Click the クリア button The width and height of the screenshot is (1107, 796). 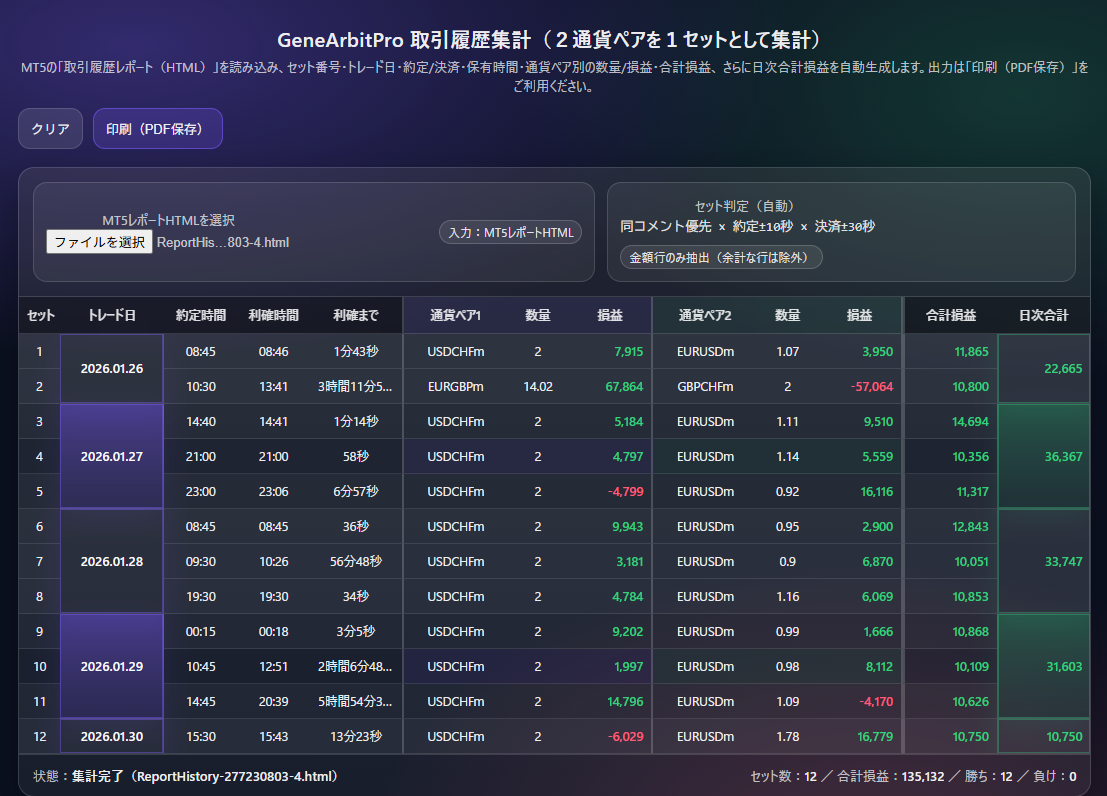(x=50, y=129)
